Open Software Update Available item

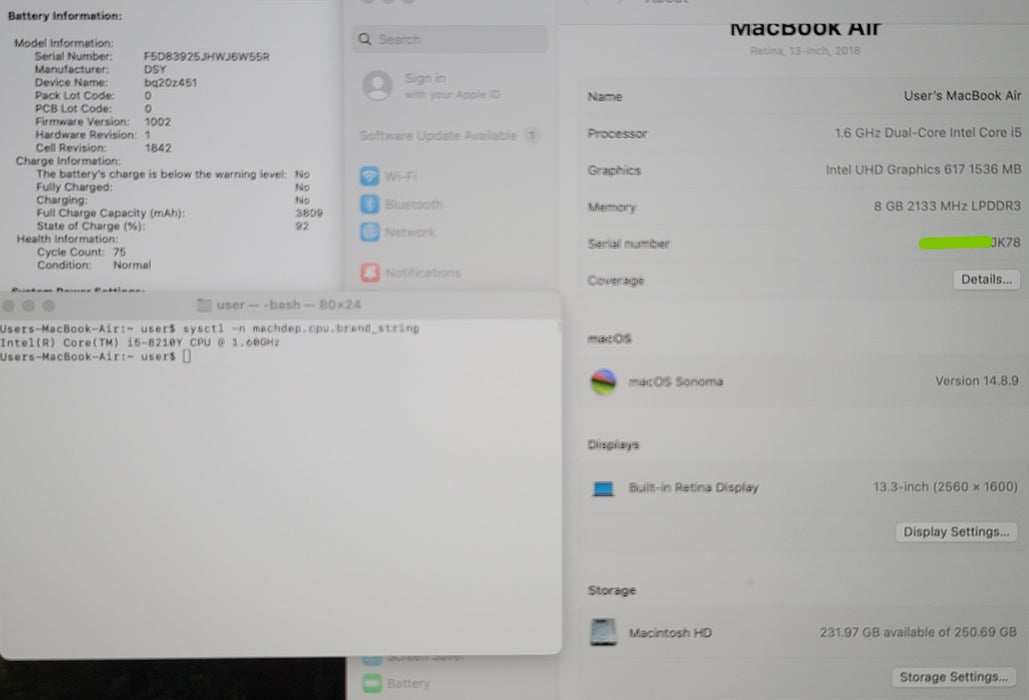pyautogui.click(x=450, y=136)
